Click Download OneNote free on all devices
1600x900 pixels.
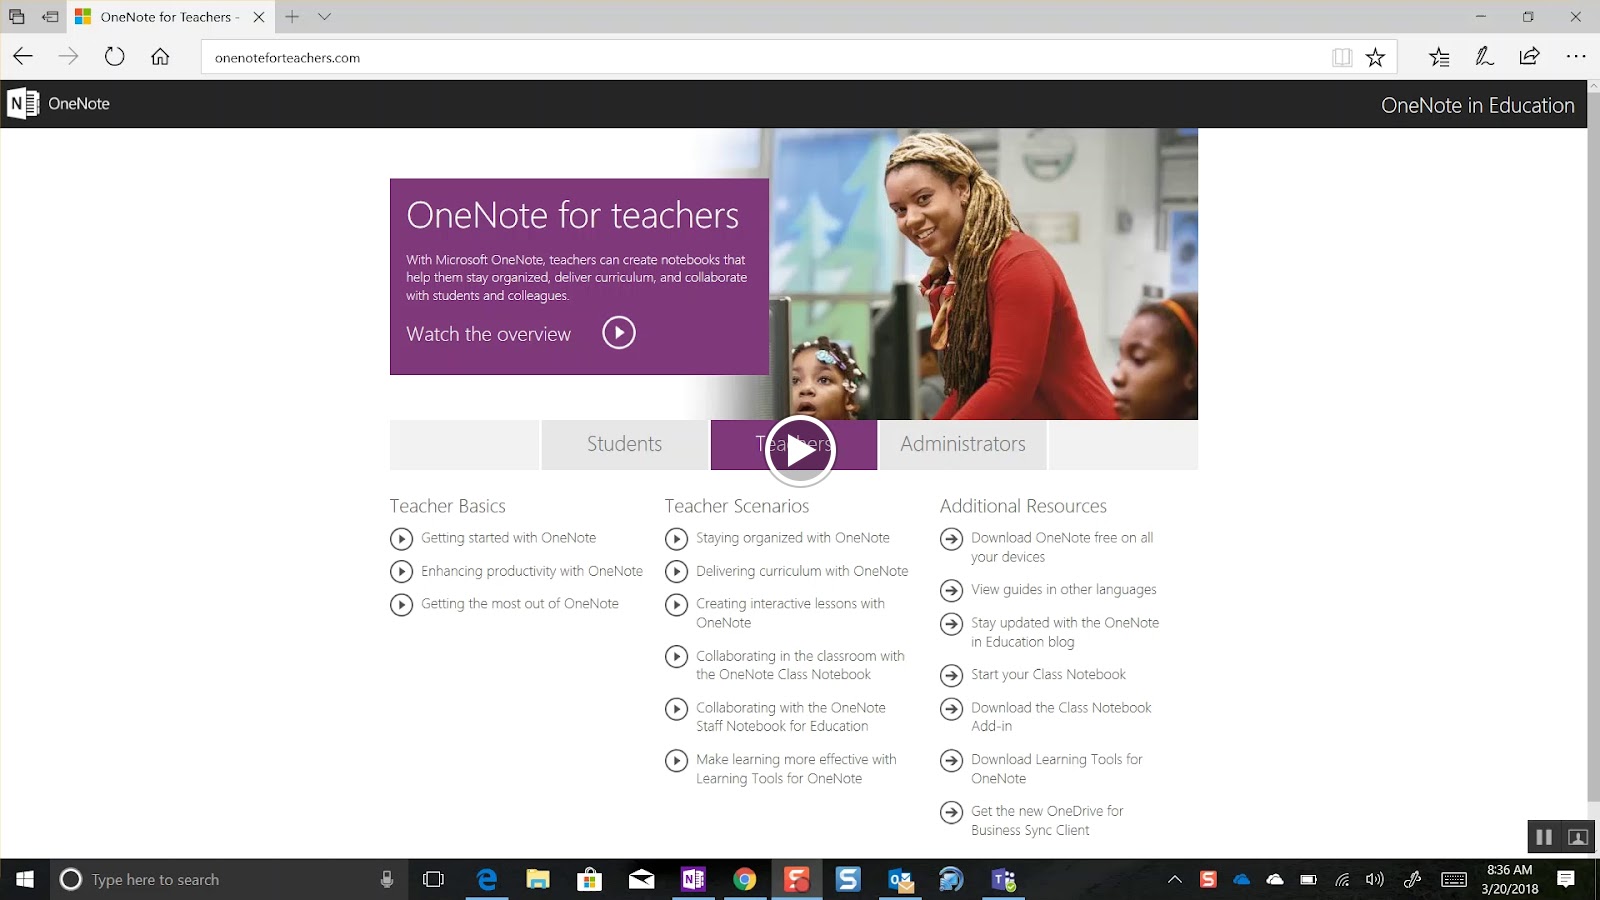tap(1061, 547)
